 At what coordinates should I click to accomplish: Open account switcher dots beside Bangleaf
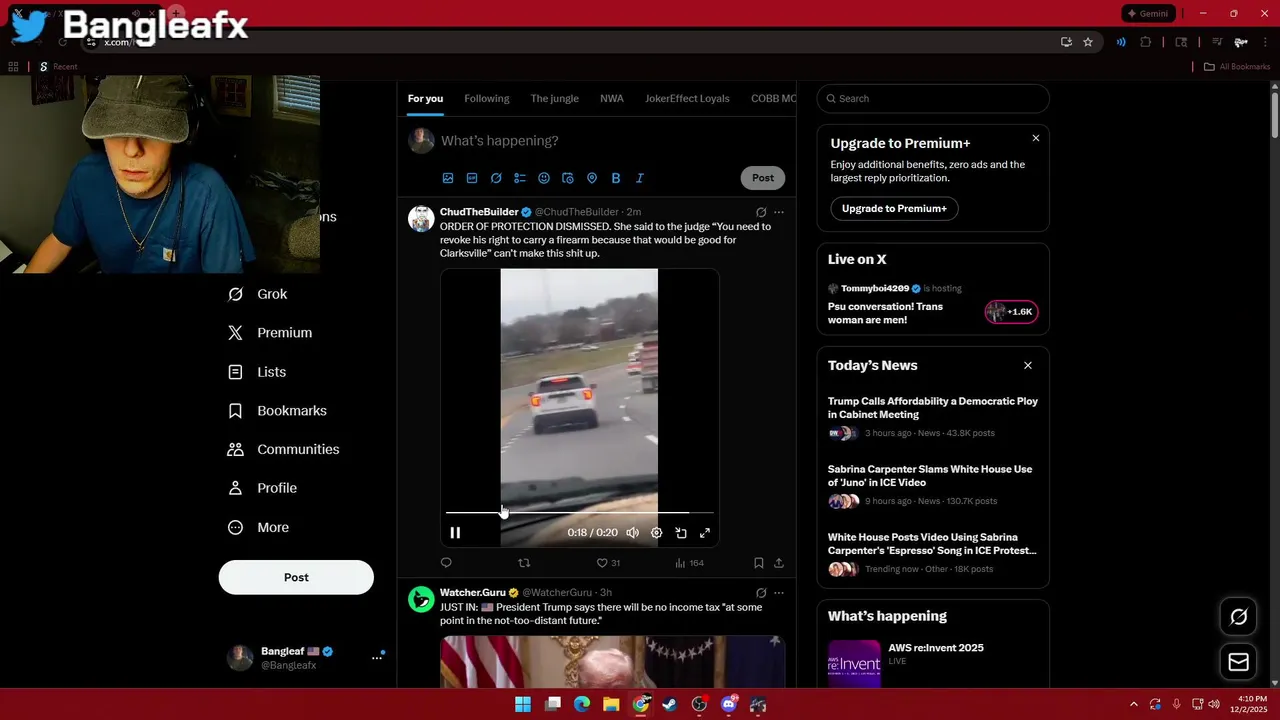pyautogui.click(x=377, y=657)
